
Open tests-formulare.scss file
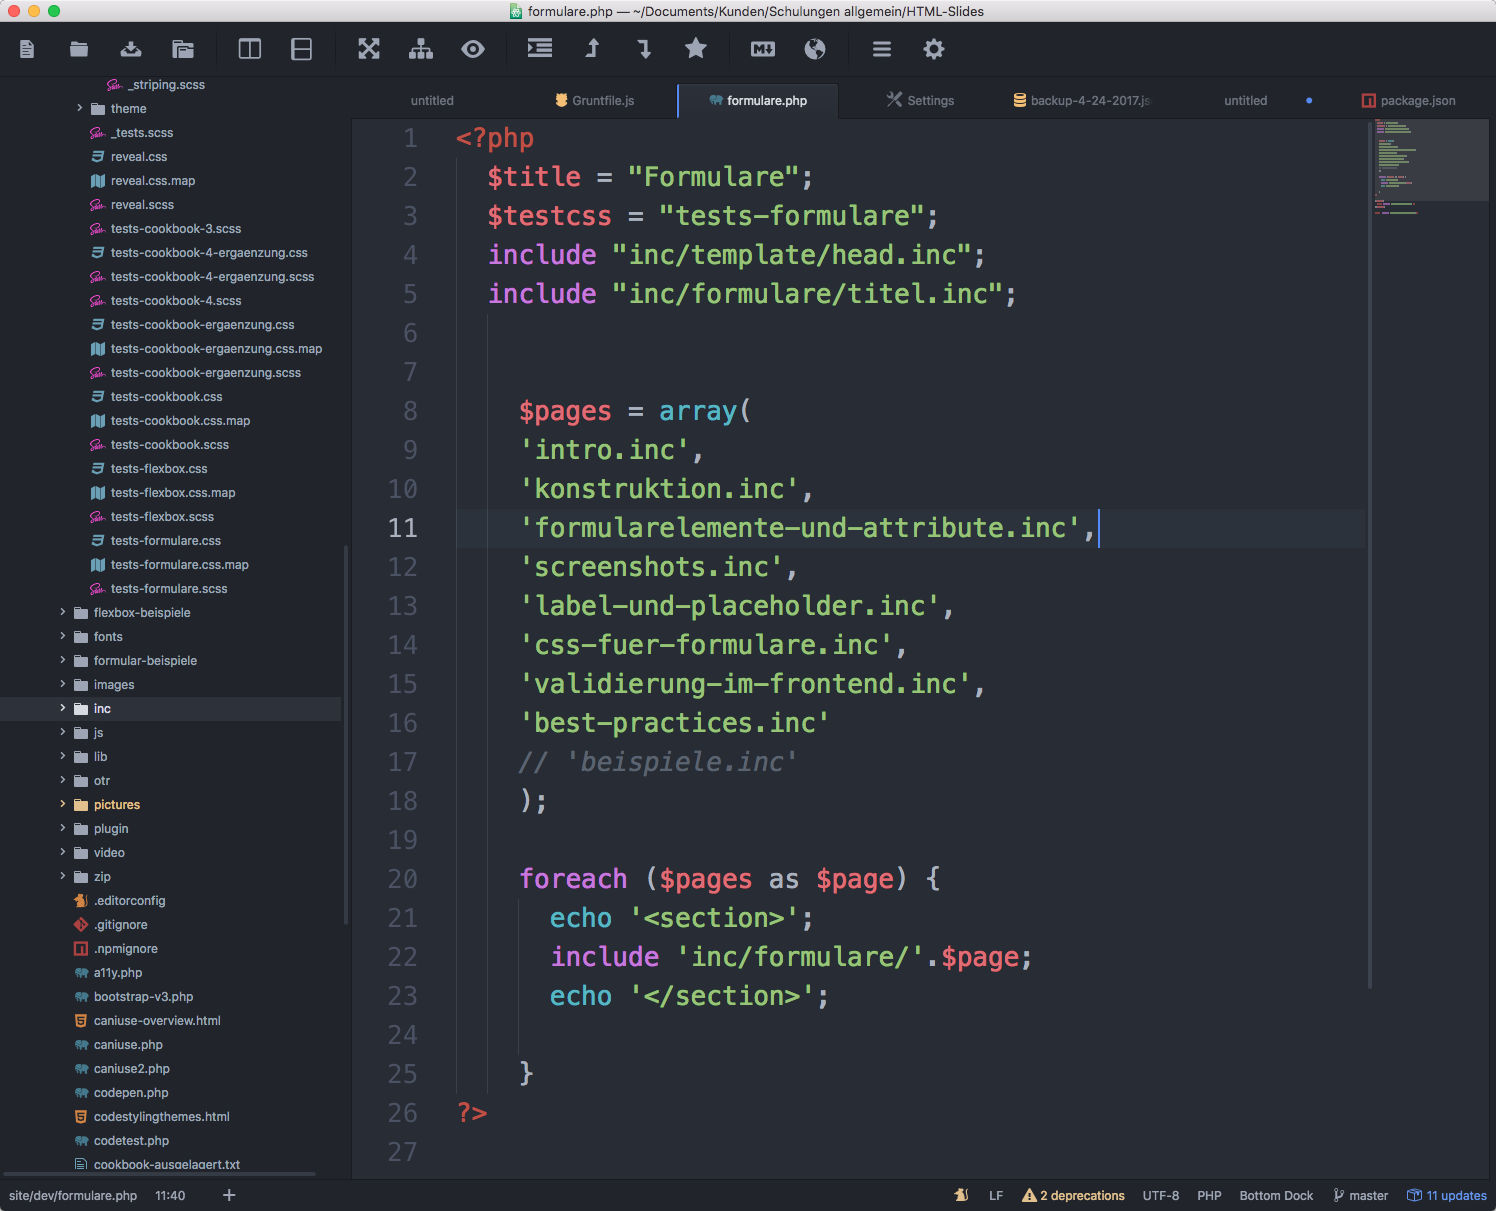(x=169, y=589)
